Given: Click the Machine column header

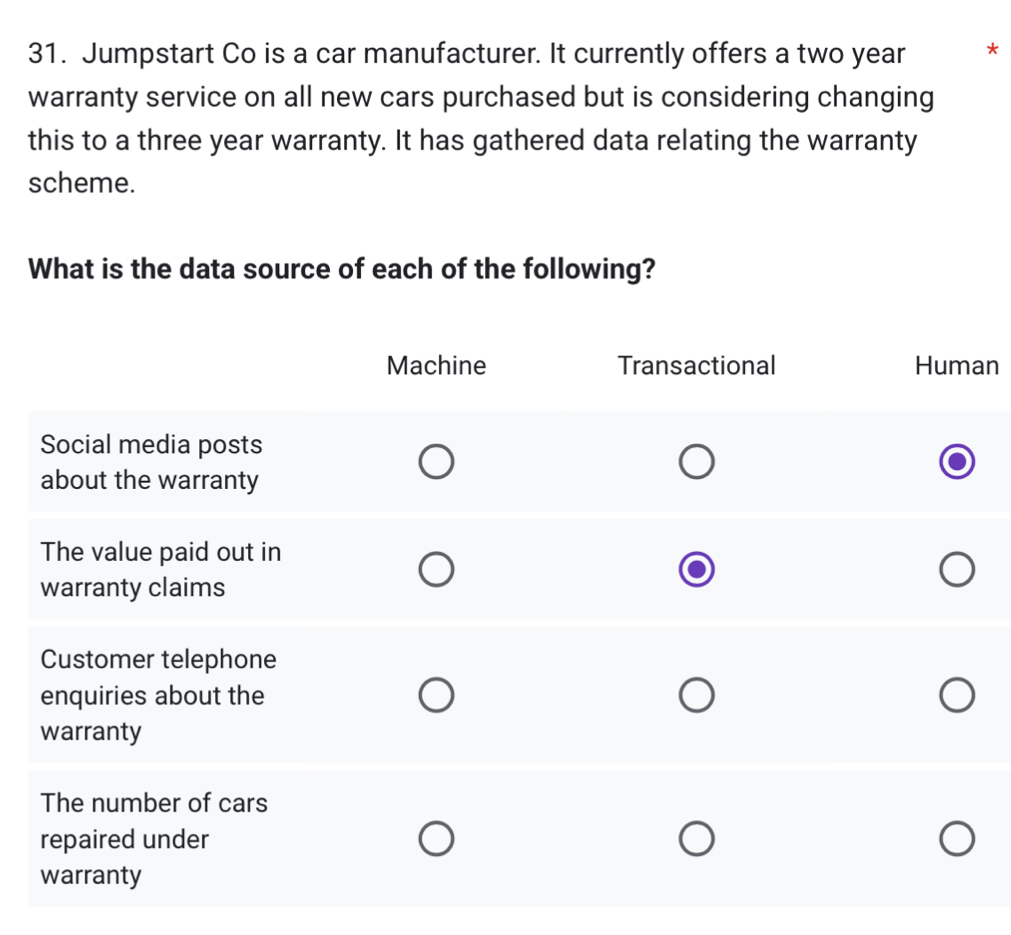Looking at the screenshot, I should tap(436, 366).
